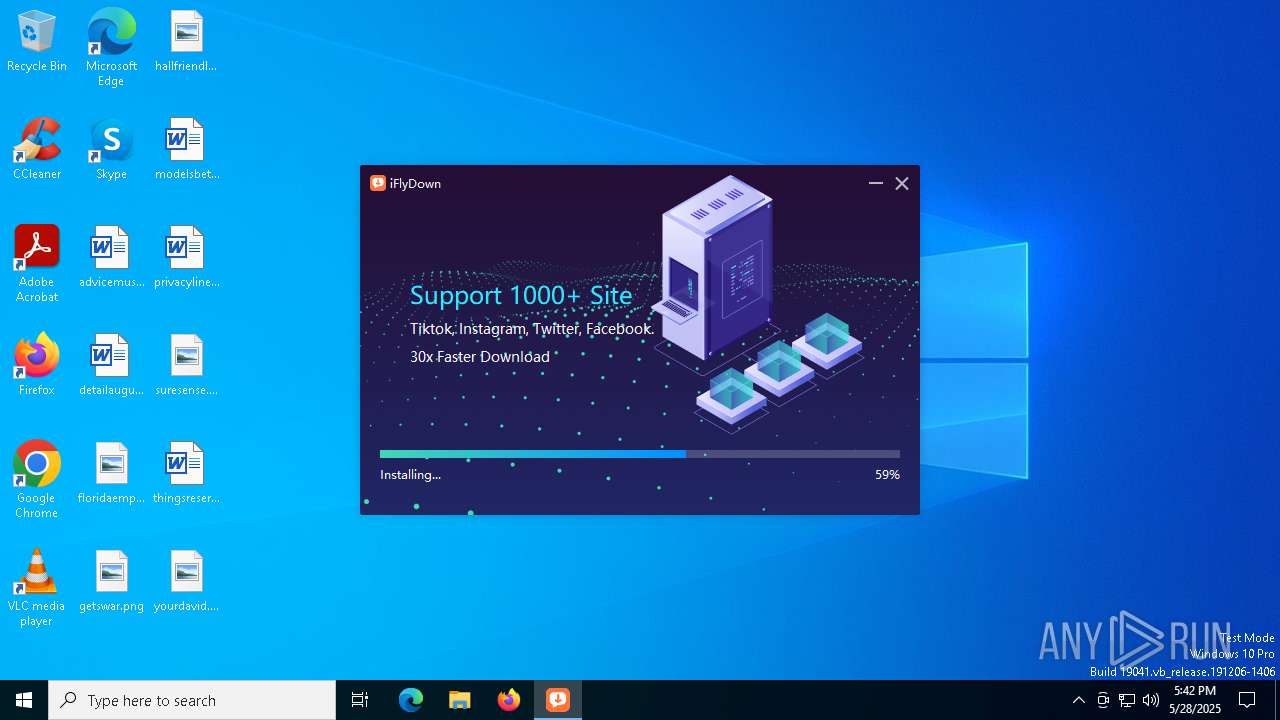1280x720 pixels.
Task: Select the advicemus... Word document
Action: [111, 258]
